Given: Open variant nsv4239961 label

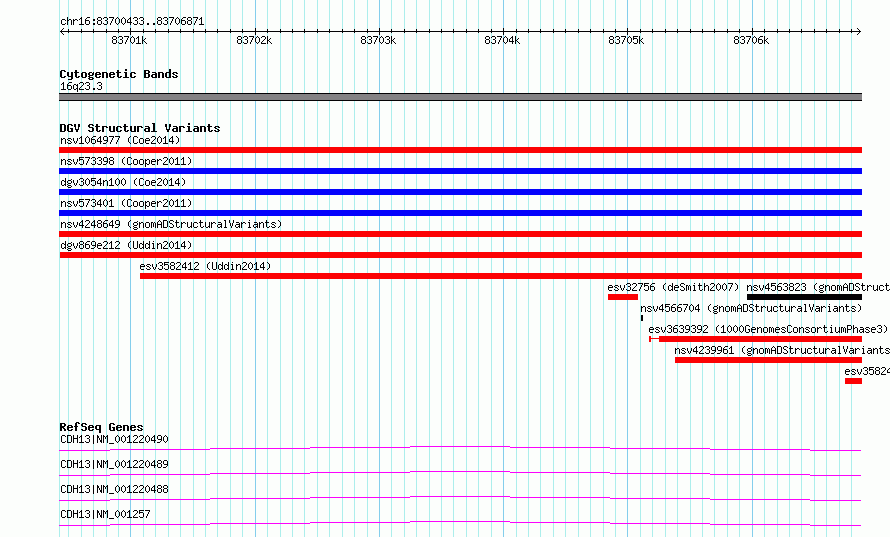Looking at the screenshot, I should (x=782, y=350).
